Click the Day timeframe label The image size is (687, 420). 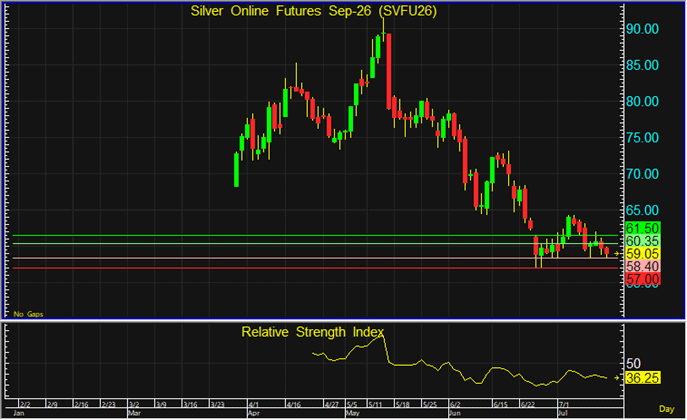666,409
